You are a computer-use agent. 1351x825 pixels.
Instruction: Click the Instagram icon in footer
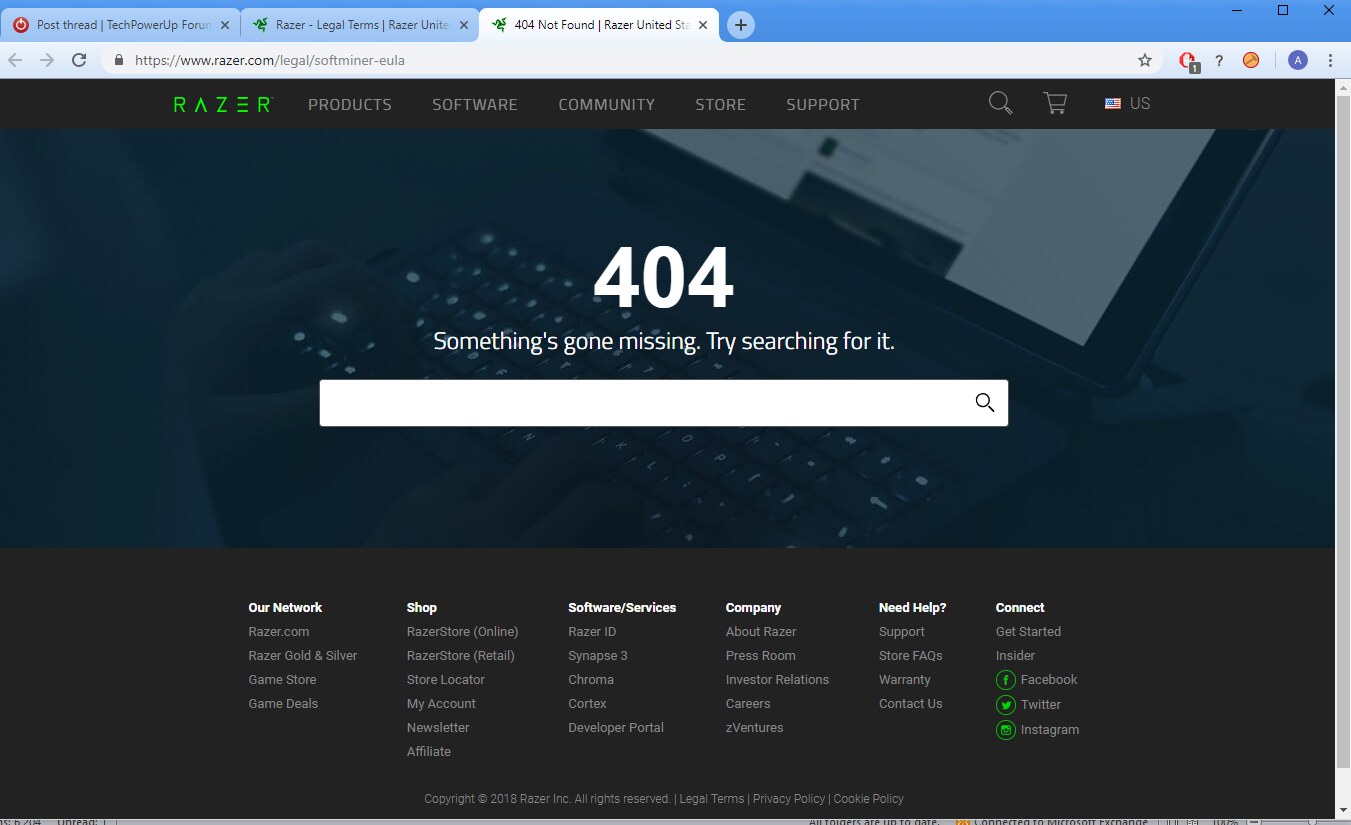[x=1006, y=730]
